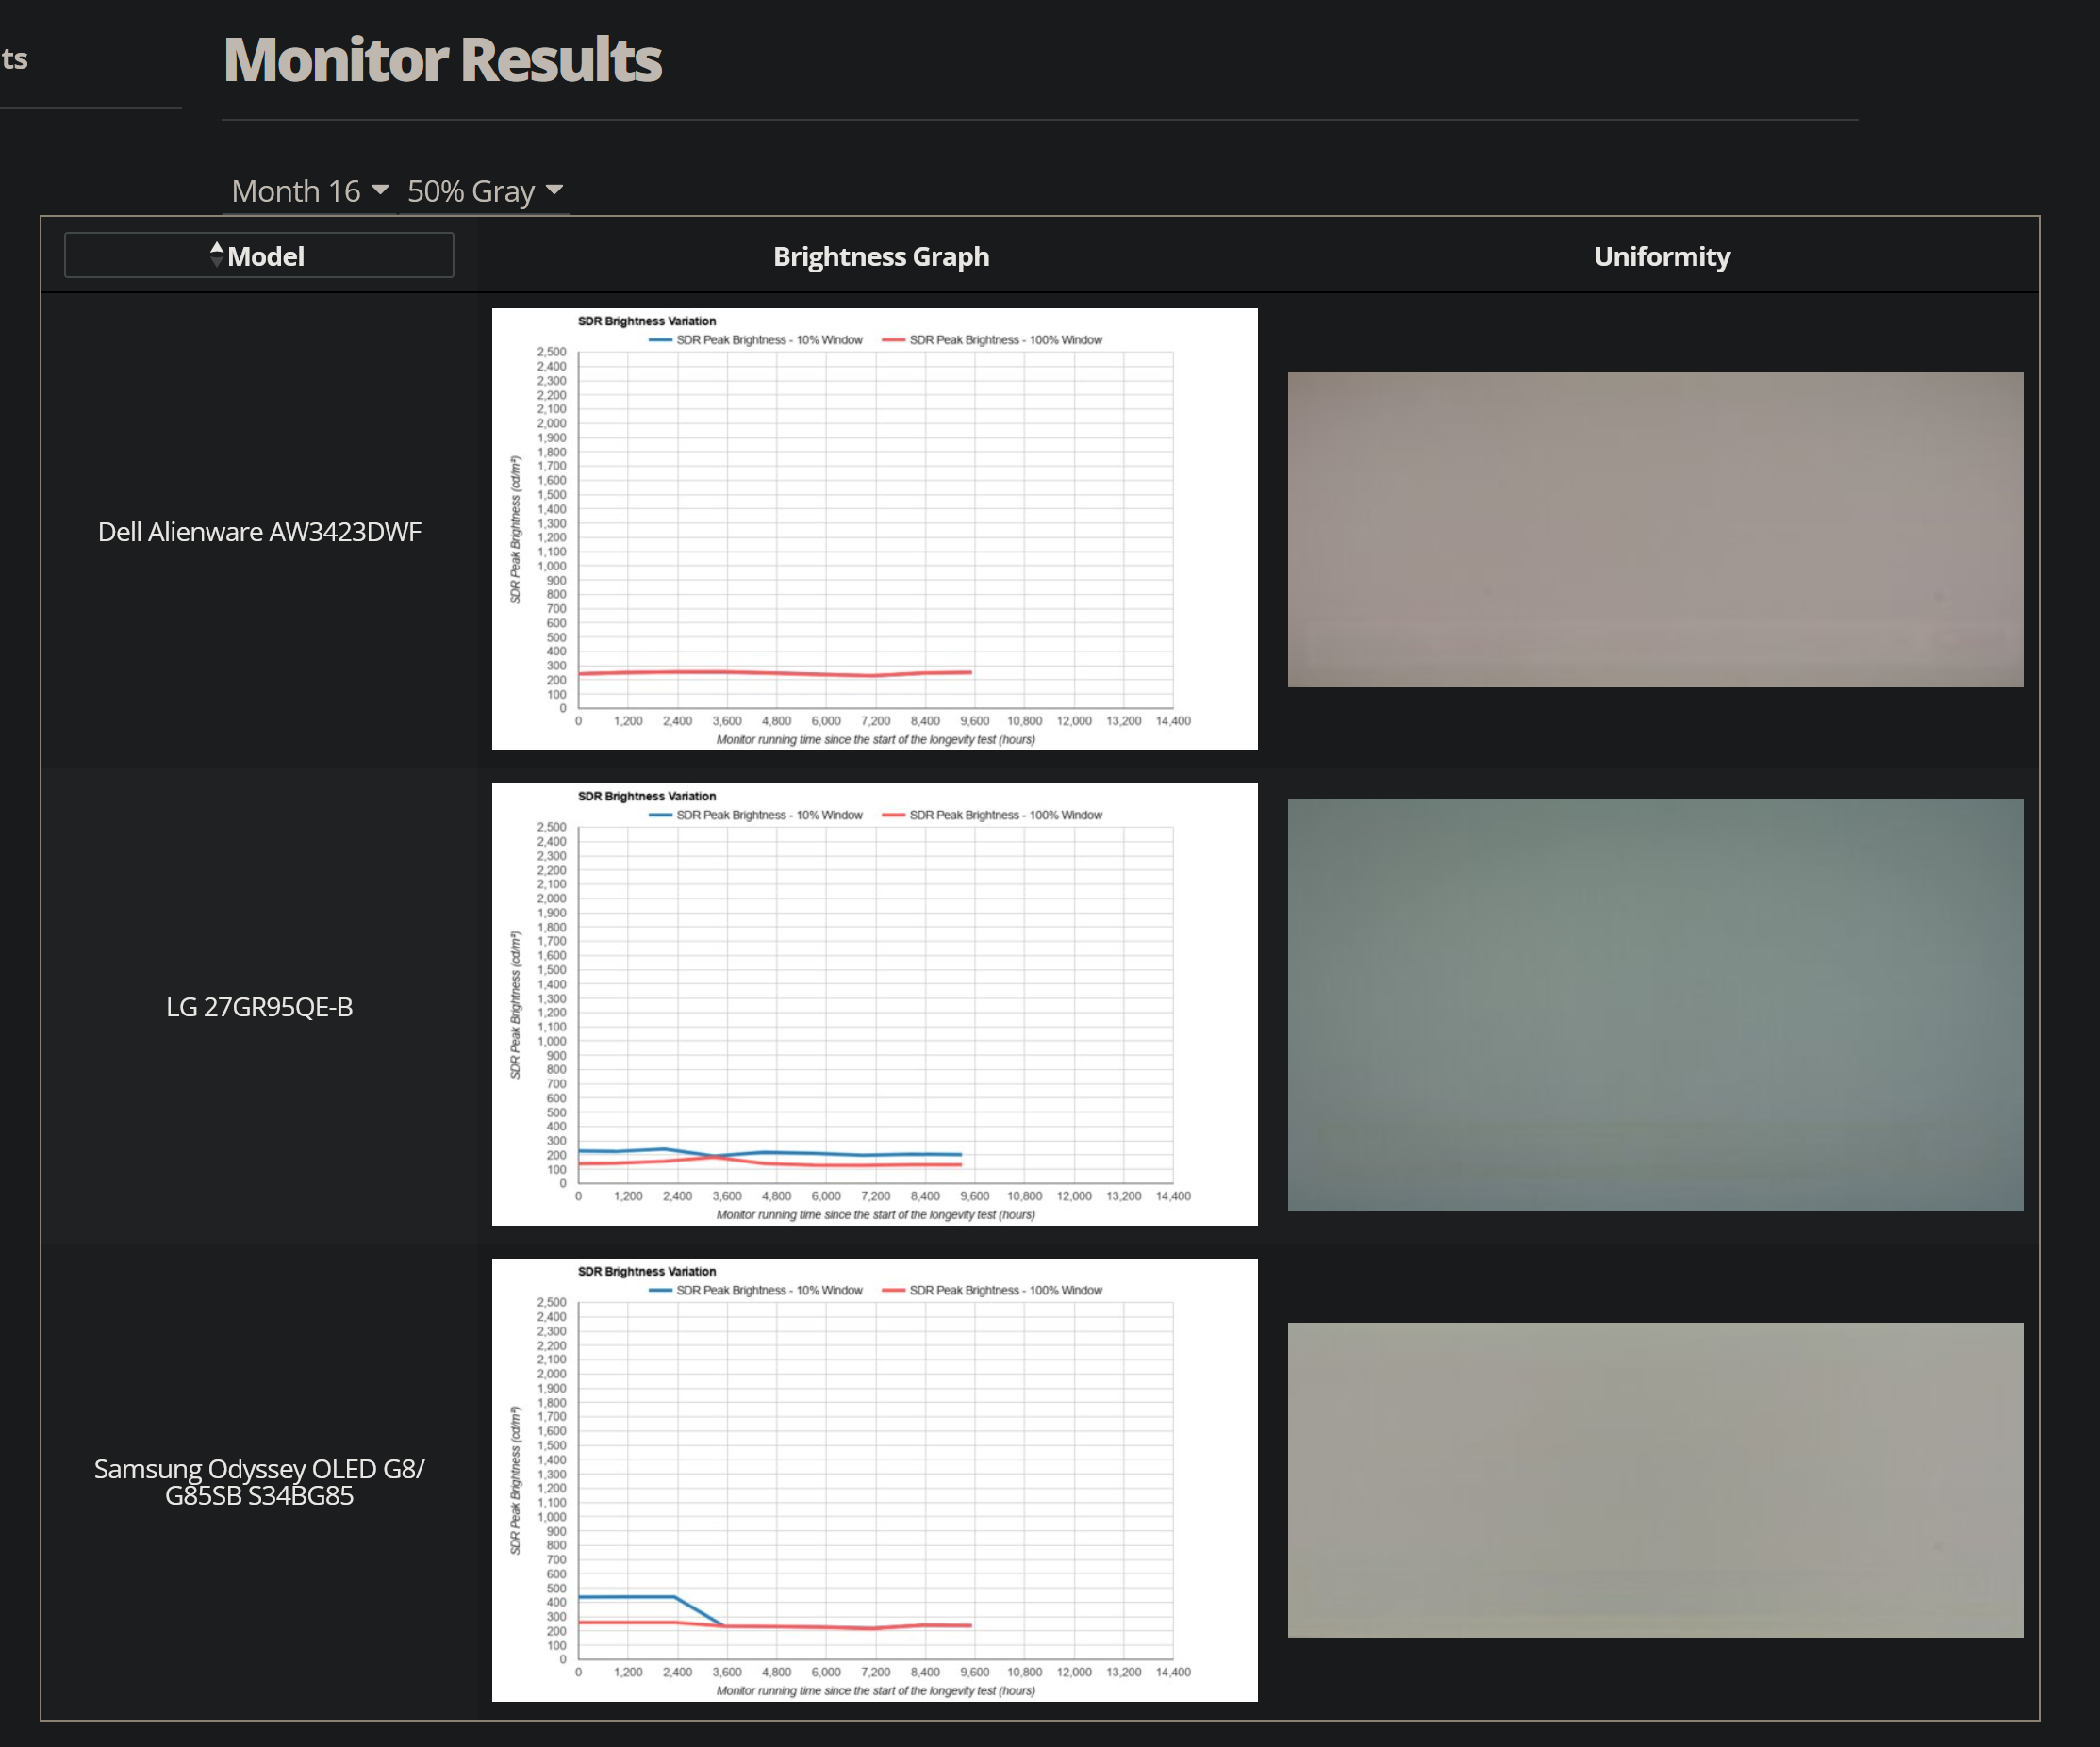Viewport: 2100px width, 1747px height.
Task: Open the Samsung Odyssey uniformity photo
Action: pyautogui.click(x=1655, y=1479)
